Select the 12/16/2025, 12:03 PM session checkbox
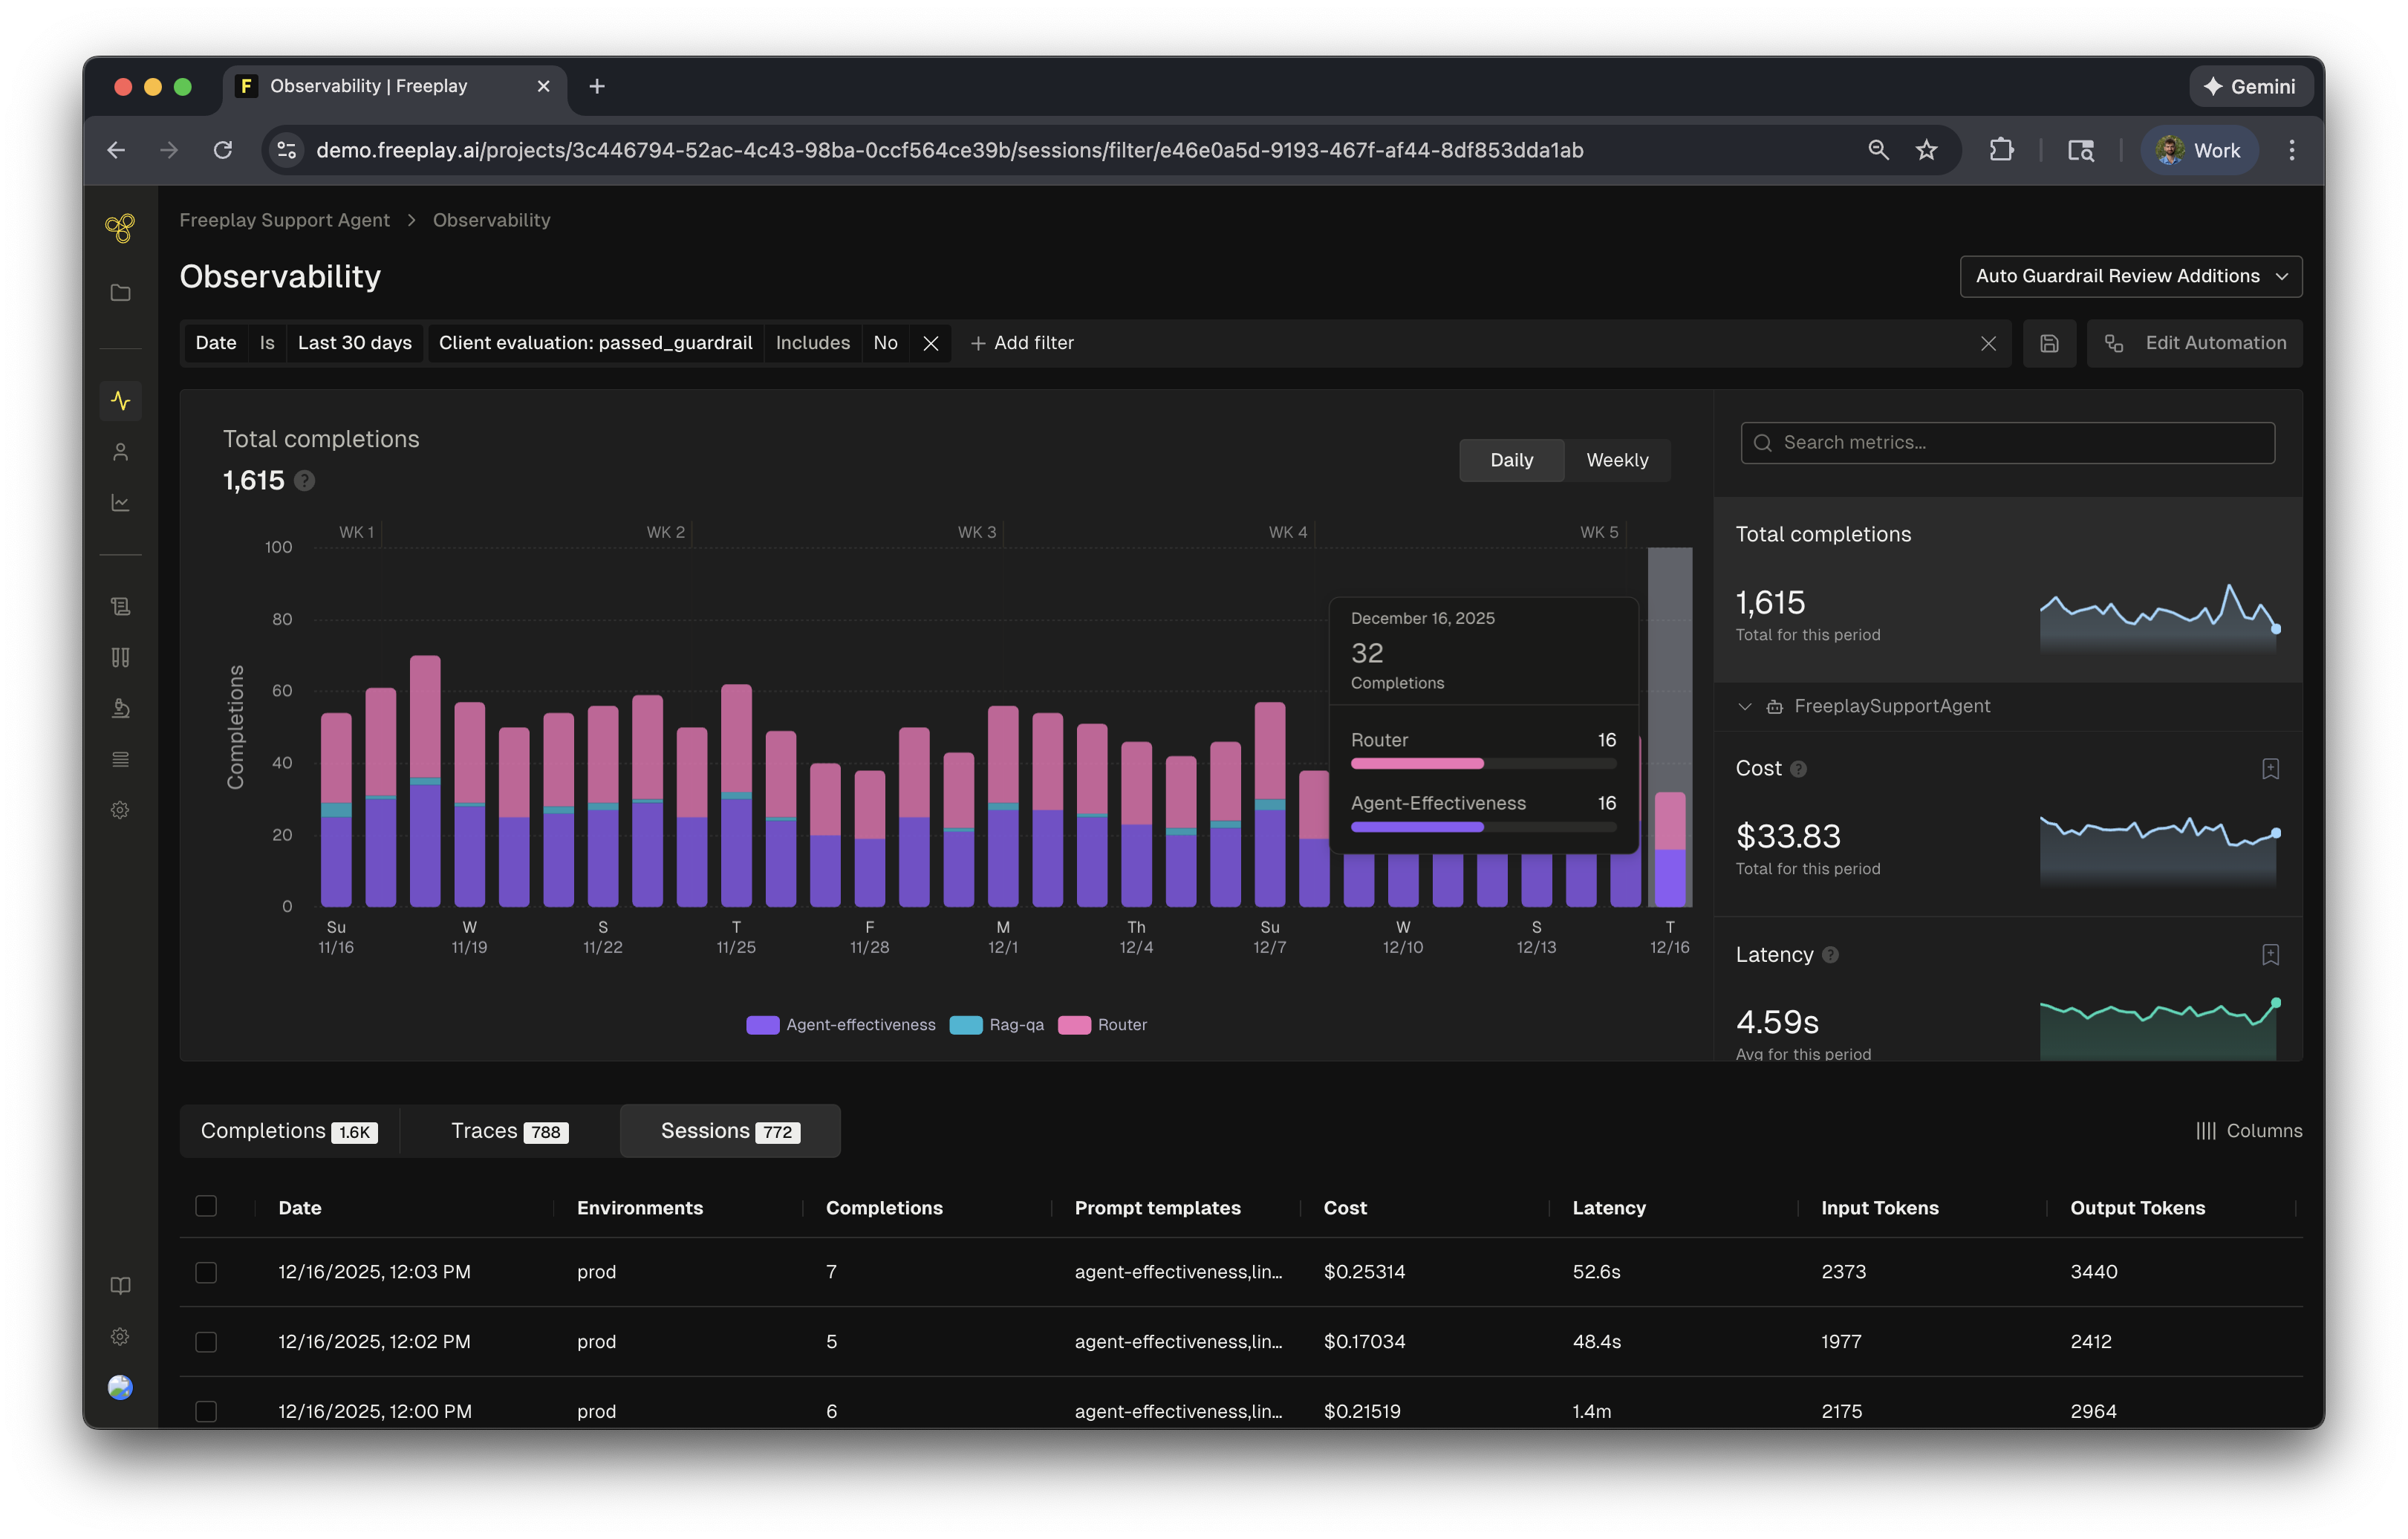Viewport: 2408px width, 1539px height. point(206,1272)
